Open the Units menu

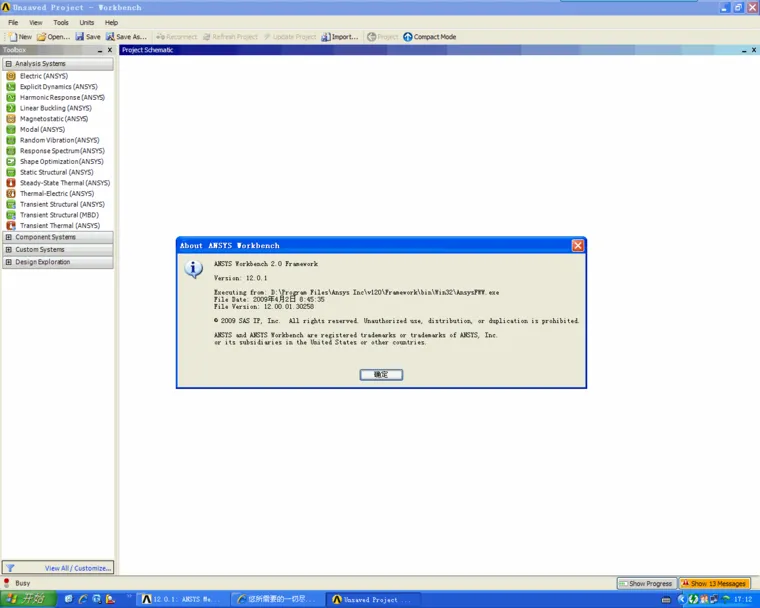(87, 22)
